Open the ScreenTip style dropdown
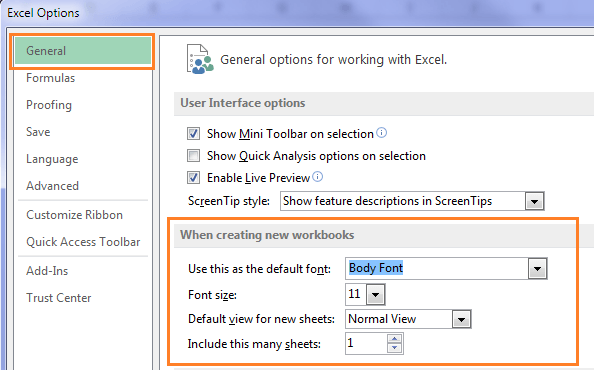This screenshot has width=594, height=370. point(534,201)
